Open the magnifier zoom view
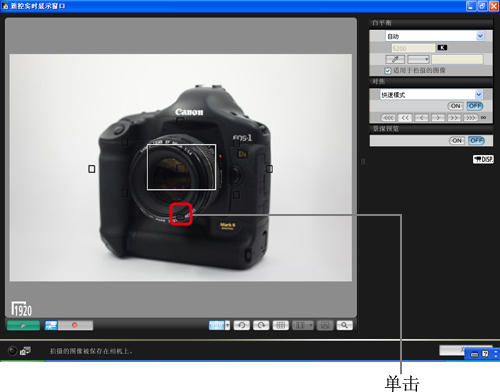The image size is (500, 392). click(344, 325)
